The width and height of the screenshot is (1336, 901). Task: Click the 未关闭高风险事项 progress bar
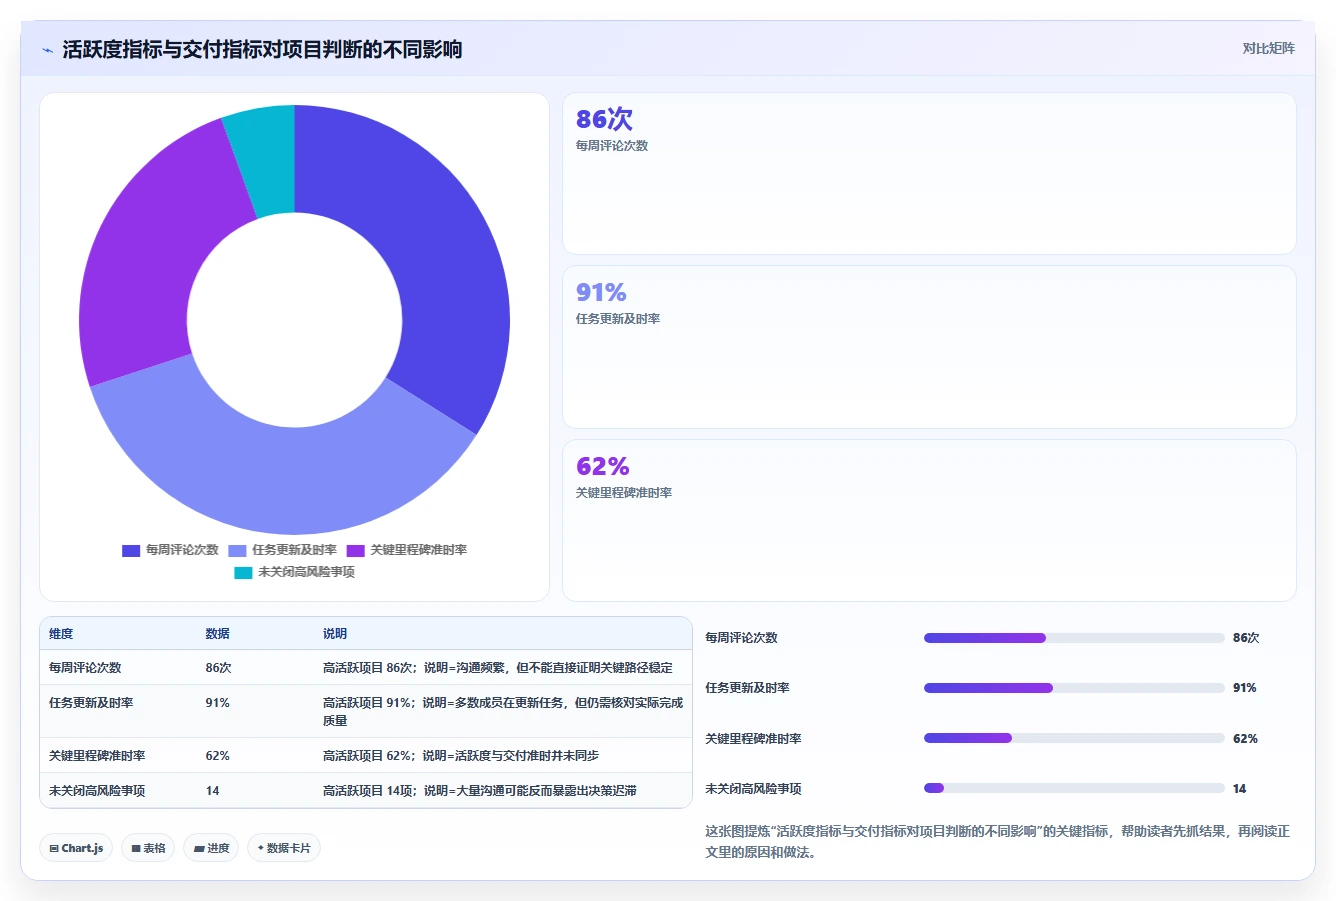coord(1074,788)
